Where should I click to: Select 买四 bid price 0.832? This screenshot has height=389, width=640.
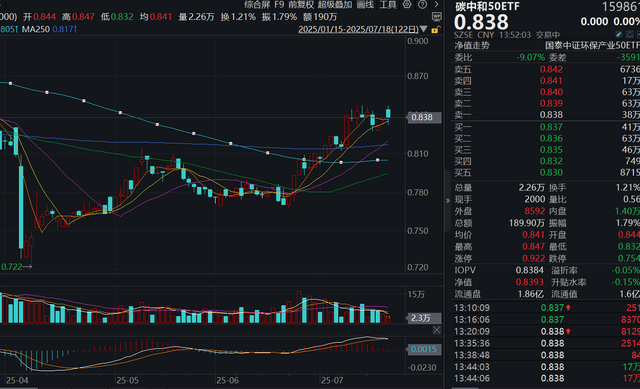click(x=551, y=162)
